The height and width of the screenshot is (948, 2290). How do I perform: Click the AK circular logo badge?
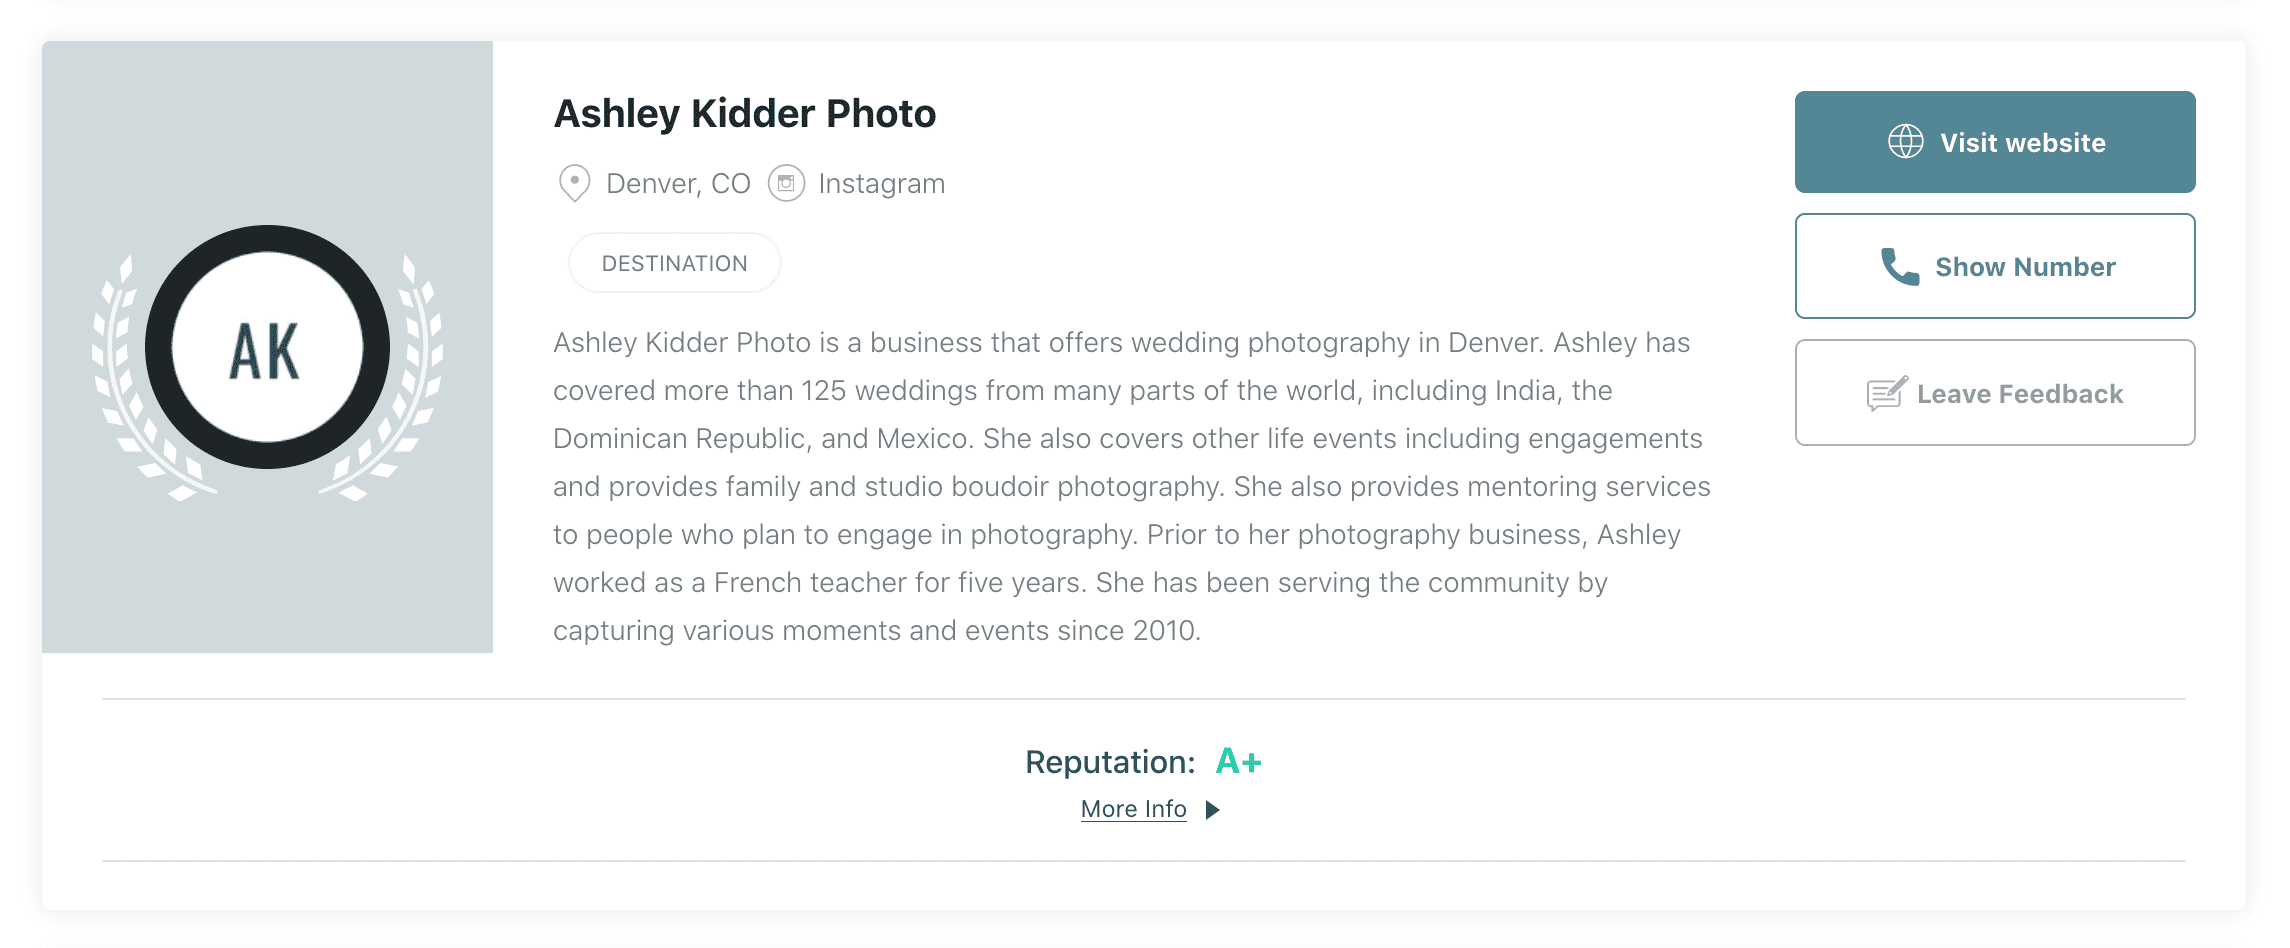point(267,347)
